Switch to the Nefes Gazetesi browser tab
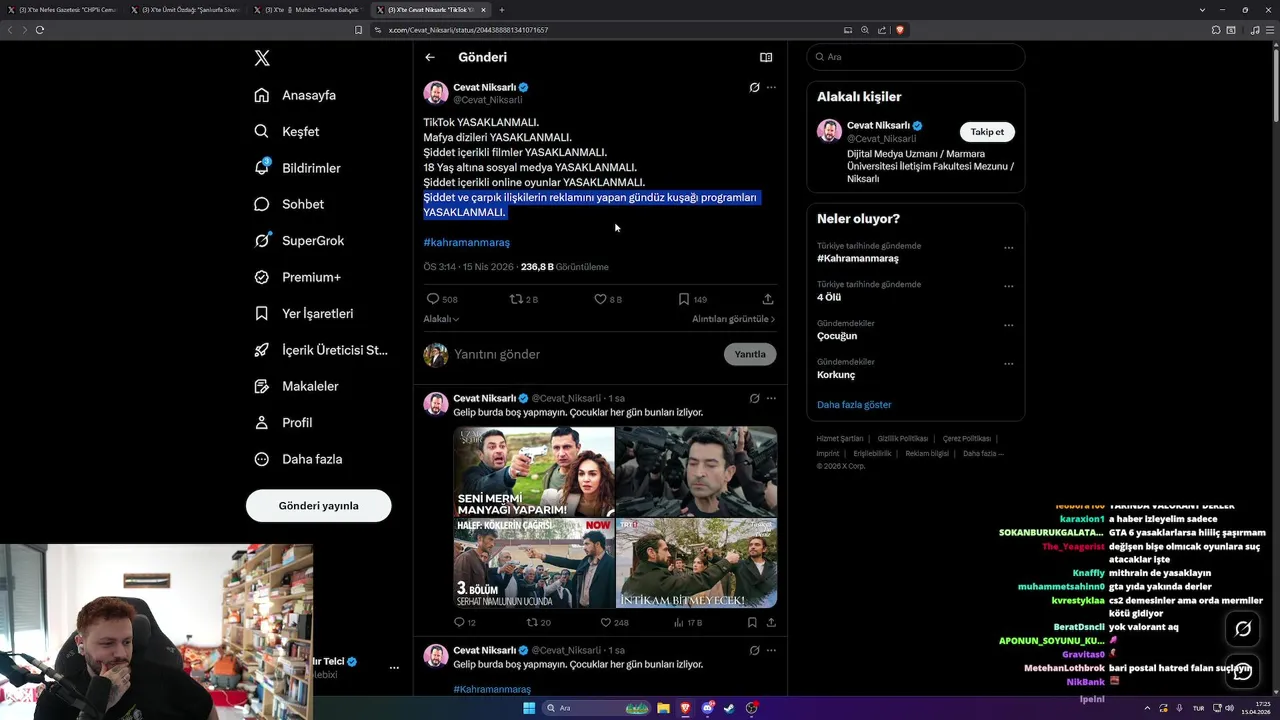1280x720 pixels. pyautogui.click(x=61, y=10)
